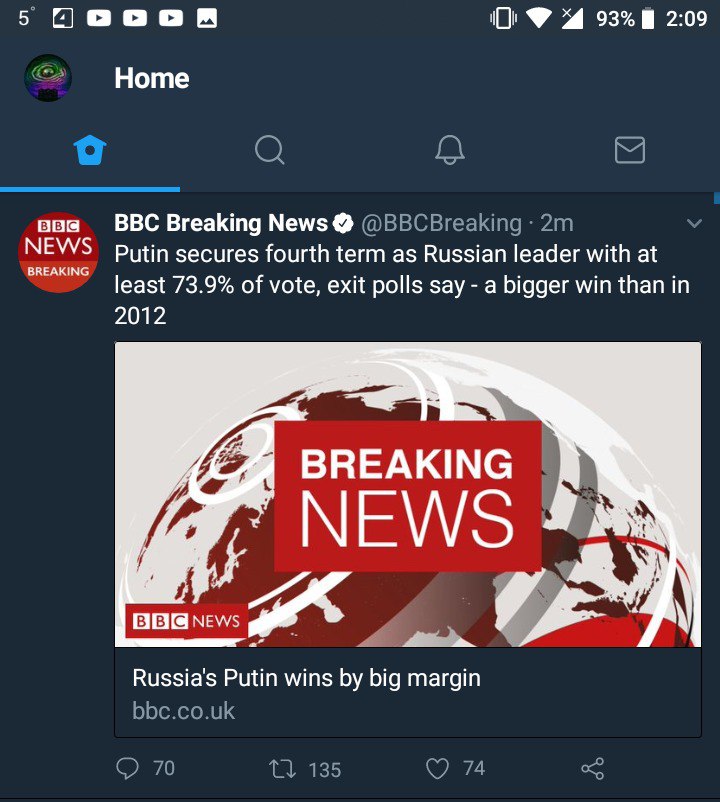This screenshot has width=720, height=802.
Task: Tap the first YouTube notification icon
Action: click(98, 18)
